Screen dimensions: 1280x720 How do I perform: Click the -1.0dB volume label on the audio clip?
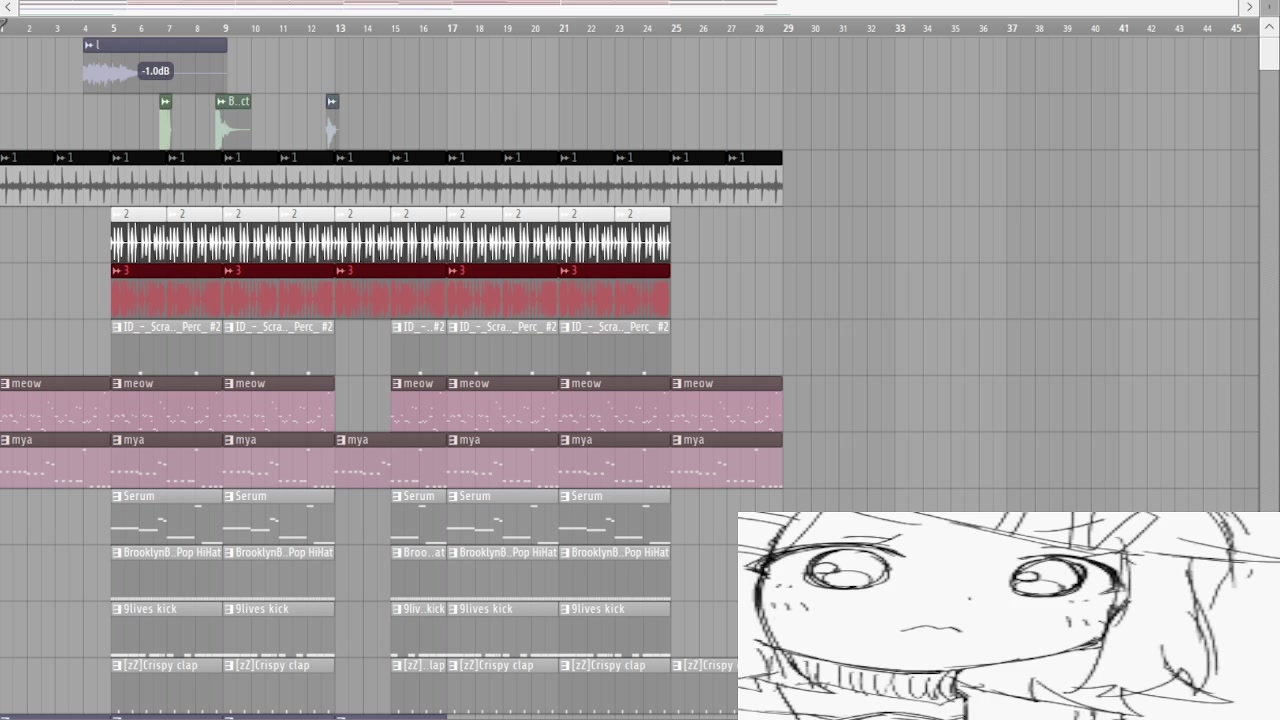pos(155,71)
